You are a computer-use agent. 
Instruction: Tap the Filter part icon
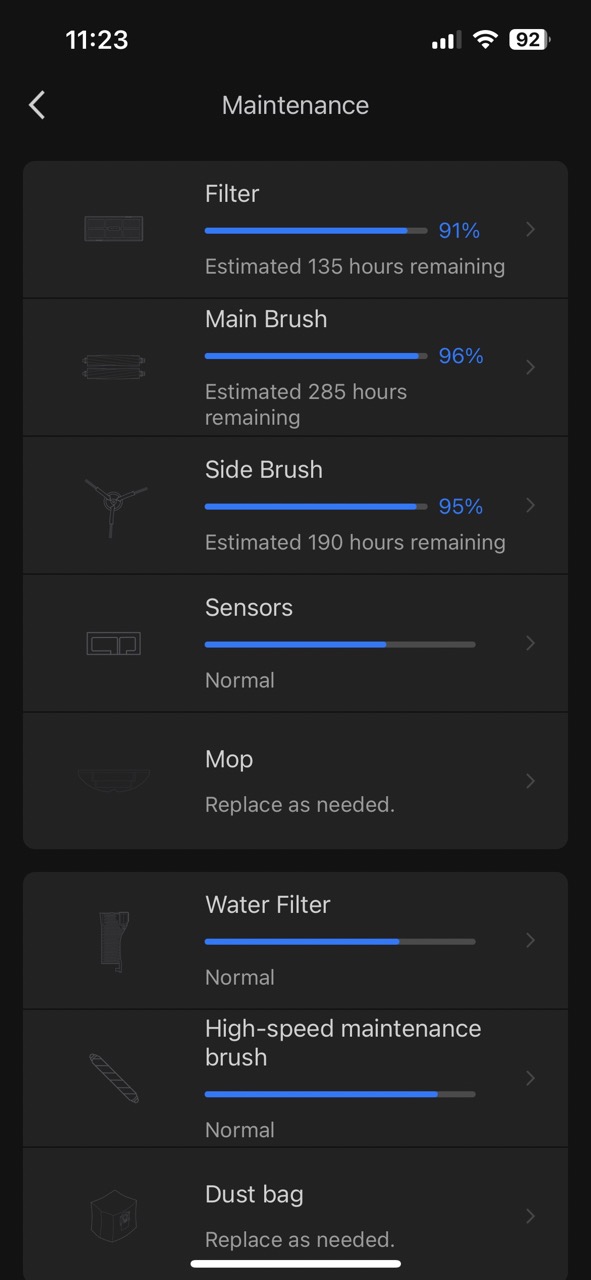click(x=114, y=229)
